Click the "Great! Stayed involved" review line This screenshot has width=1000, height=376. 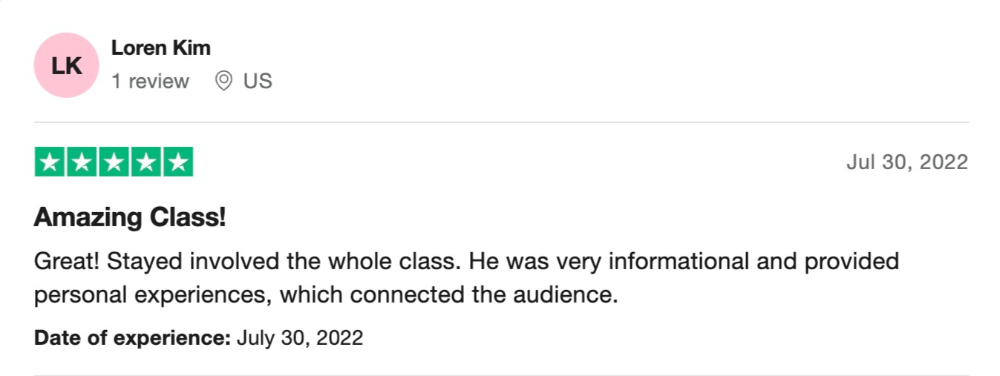[x=466, y=261]
